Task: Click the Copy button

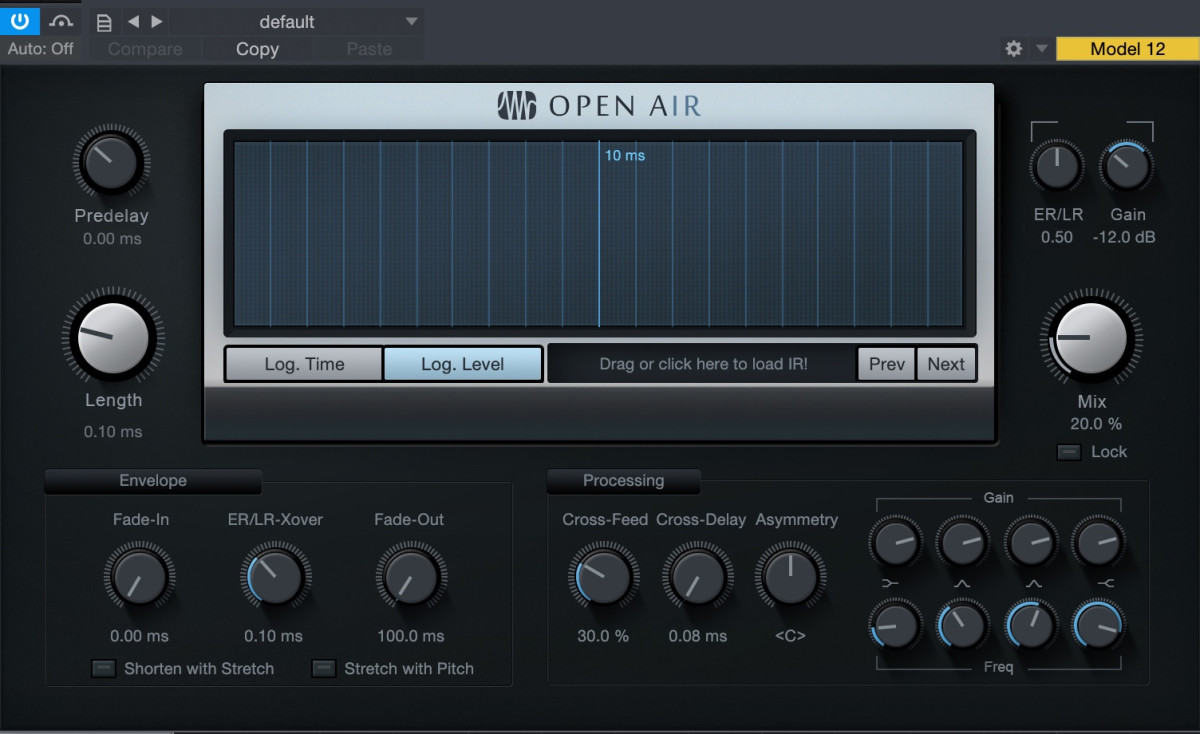Action: point(257,49)
